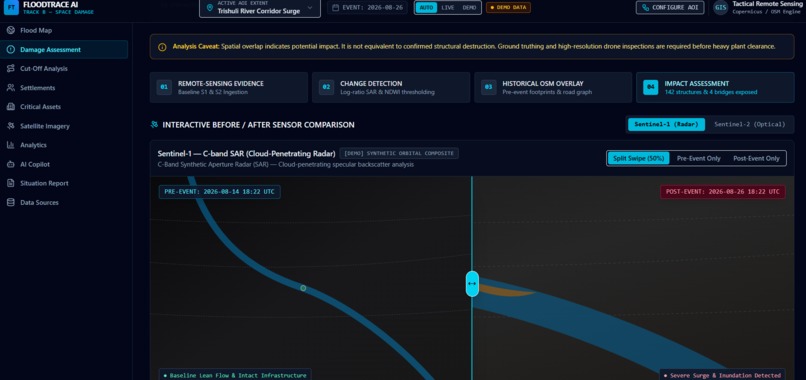
Task: Switch mode to AUTO
Action: click(x=426, y=8)
